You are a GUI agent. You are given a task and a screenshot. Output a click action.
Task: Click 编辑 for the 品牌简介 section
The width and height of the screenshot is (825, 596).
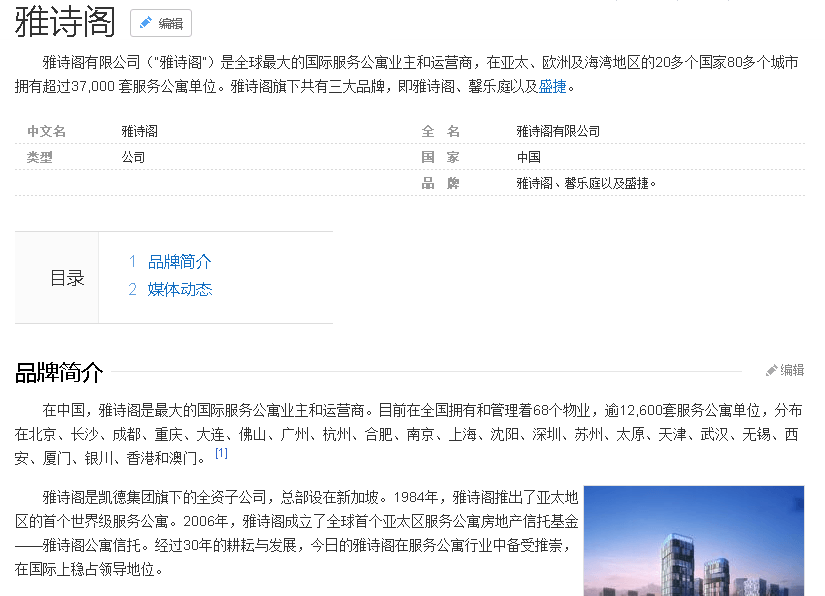[792, 370]
